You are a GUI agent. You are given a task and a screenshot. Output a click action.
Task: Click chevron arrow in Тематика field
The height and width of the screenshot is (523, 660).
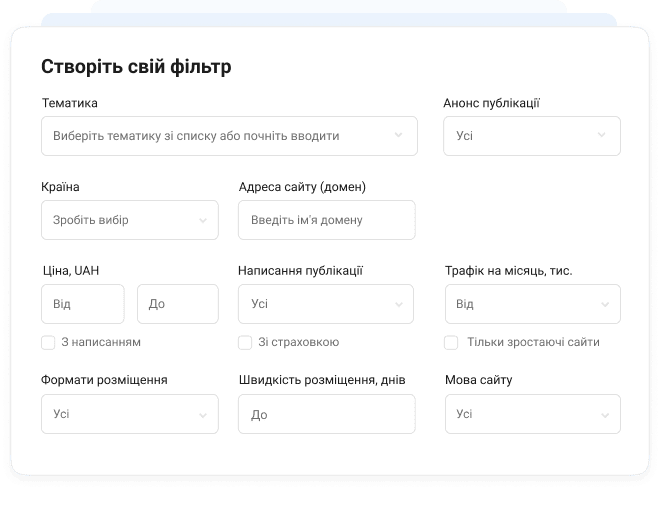tap(398, 135)
